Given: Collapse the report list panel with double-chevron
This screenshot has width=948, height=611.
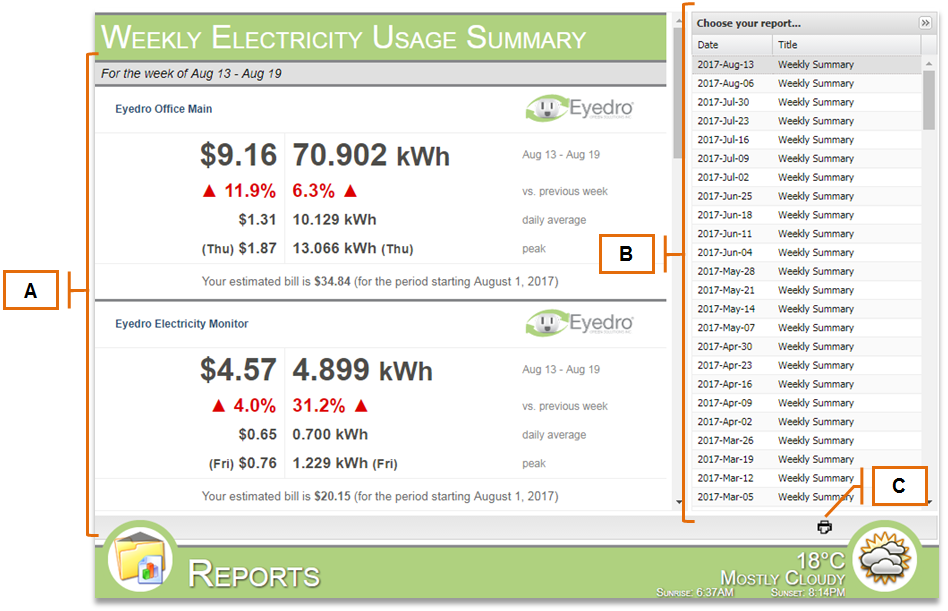Looking at the screenshot, I should point(925,23).
